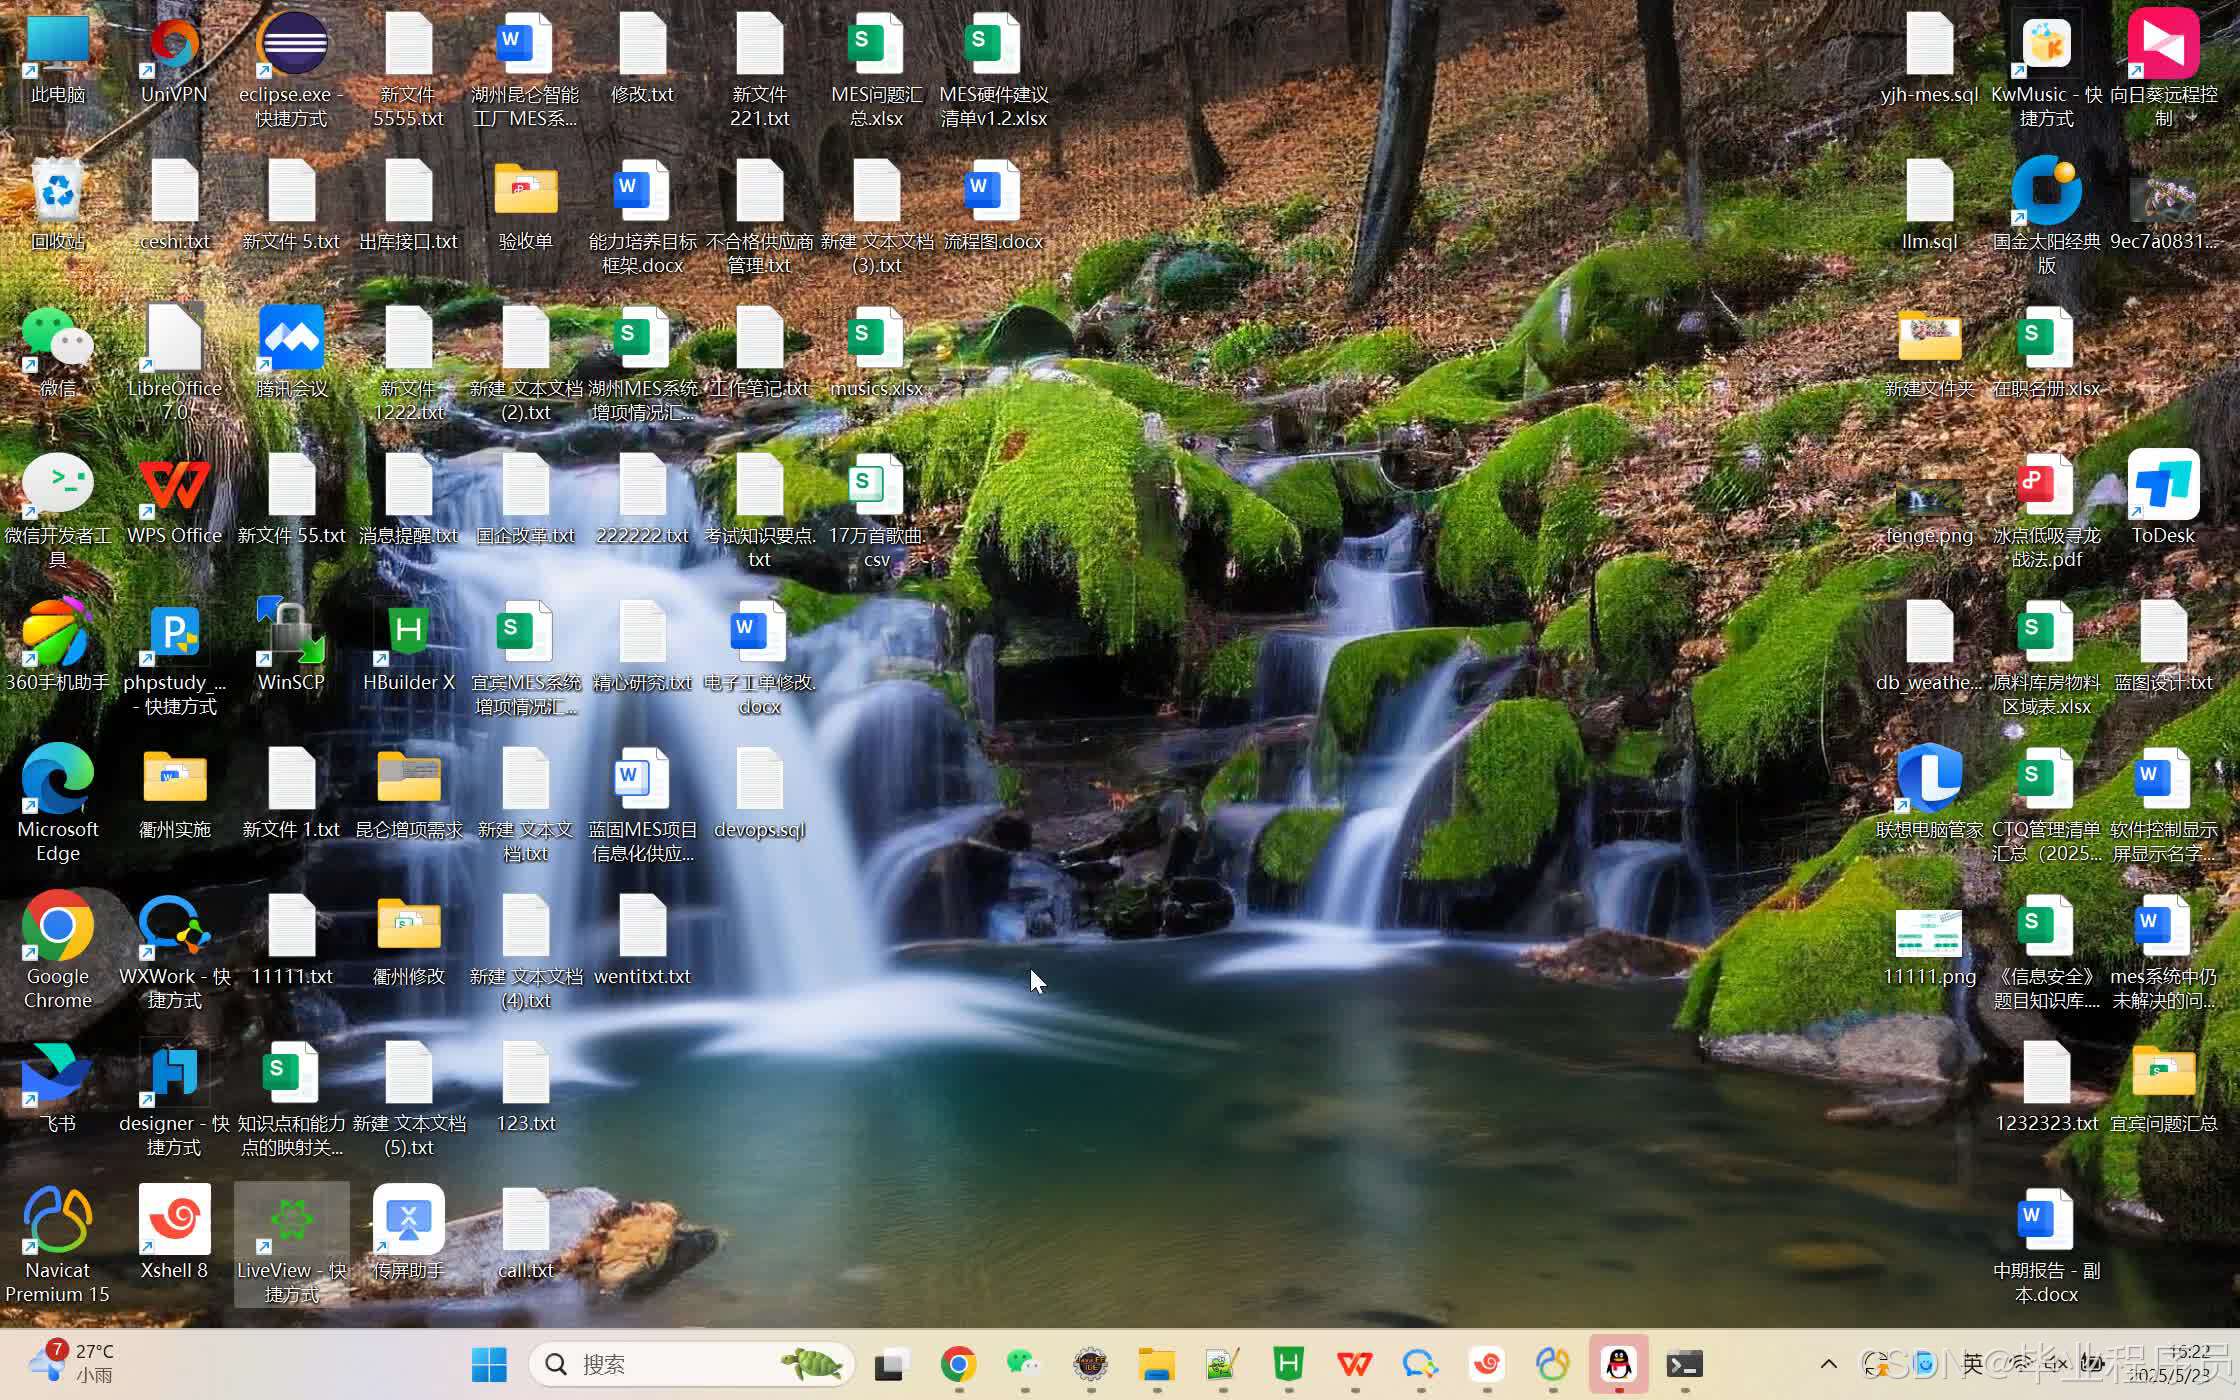Open the 腾讯会议 desktop shortcut
The height and width of the screenshot is (1400, 2240).
coord(291,339)
